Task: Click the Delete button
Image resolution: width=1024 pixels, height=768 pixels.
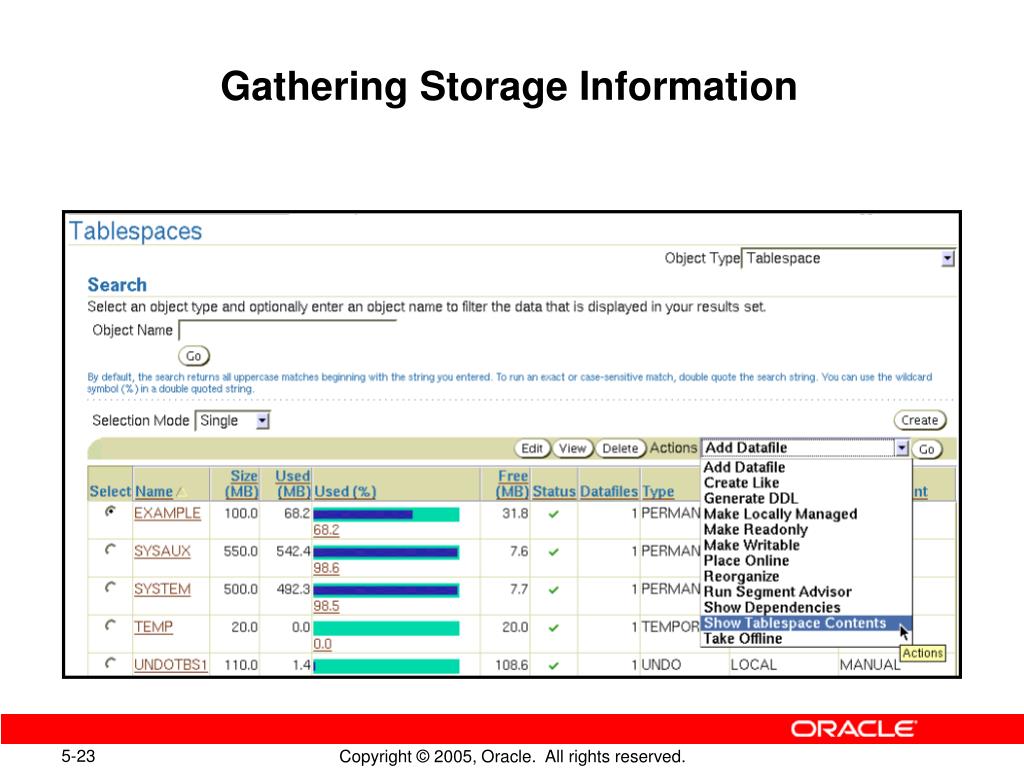Action: [x=620, y=449]
